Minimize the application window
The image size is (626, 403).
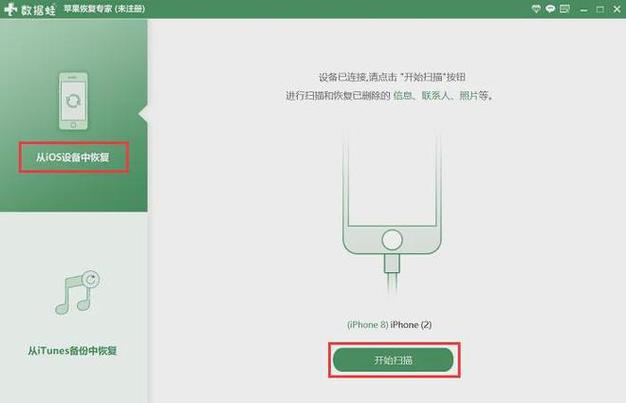[x=584, y=10]
